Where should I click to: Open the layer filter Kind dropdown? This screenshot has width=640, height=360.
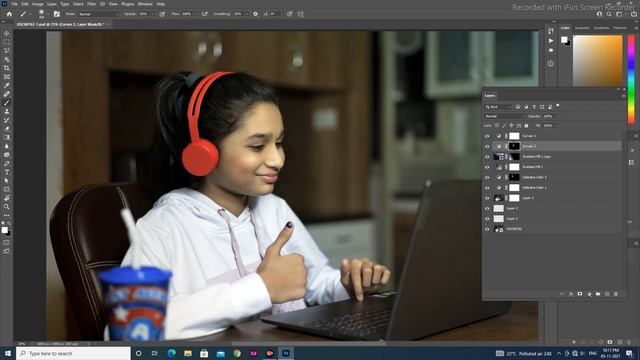point(498,107)
